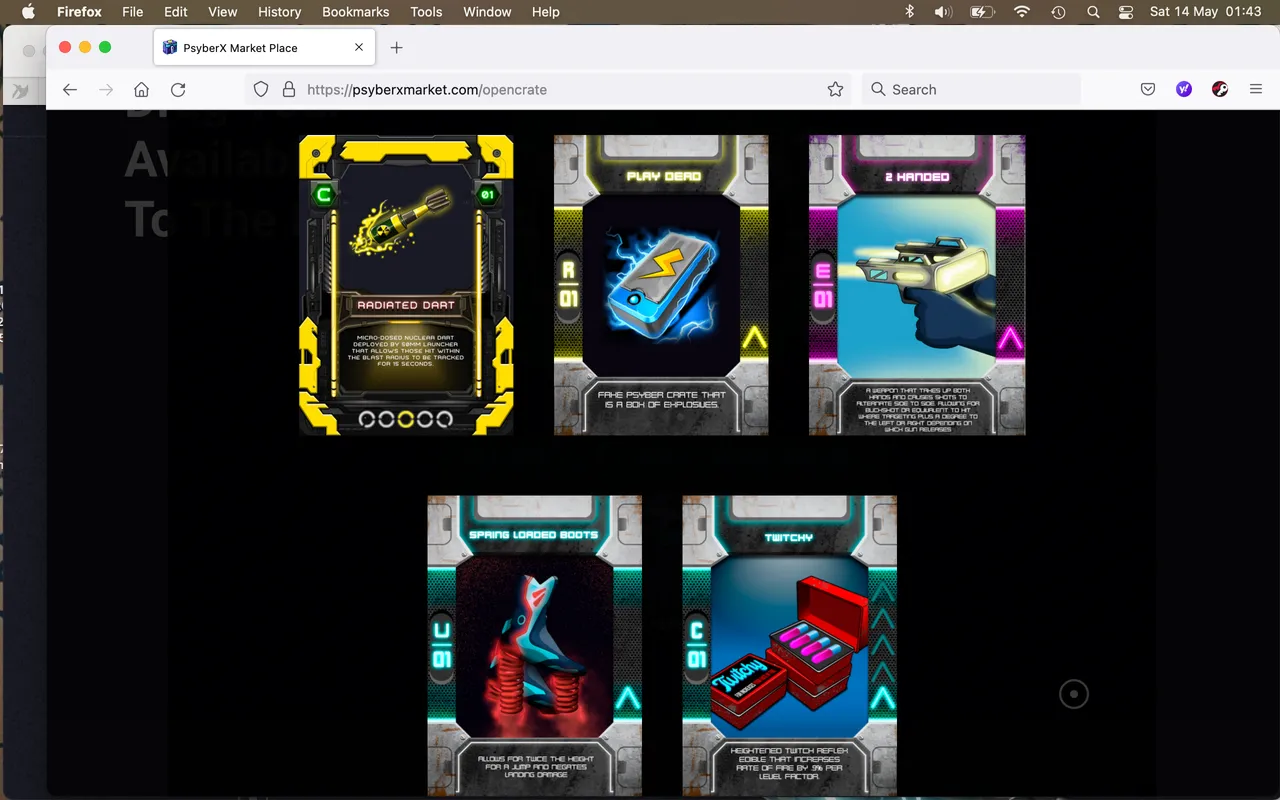Open the purple extension icon in toolbar
This screenshot has height=800, width=1280.
tap(1184, 89)
